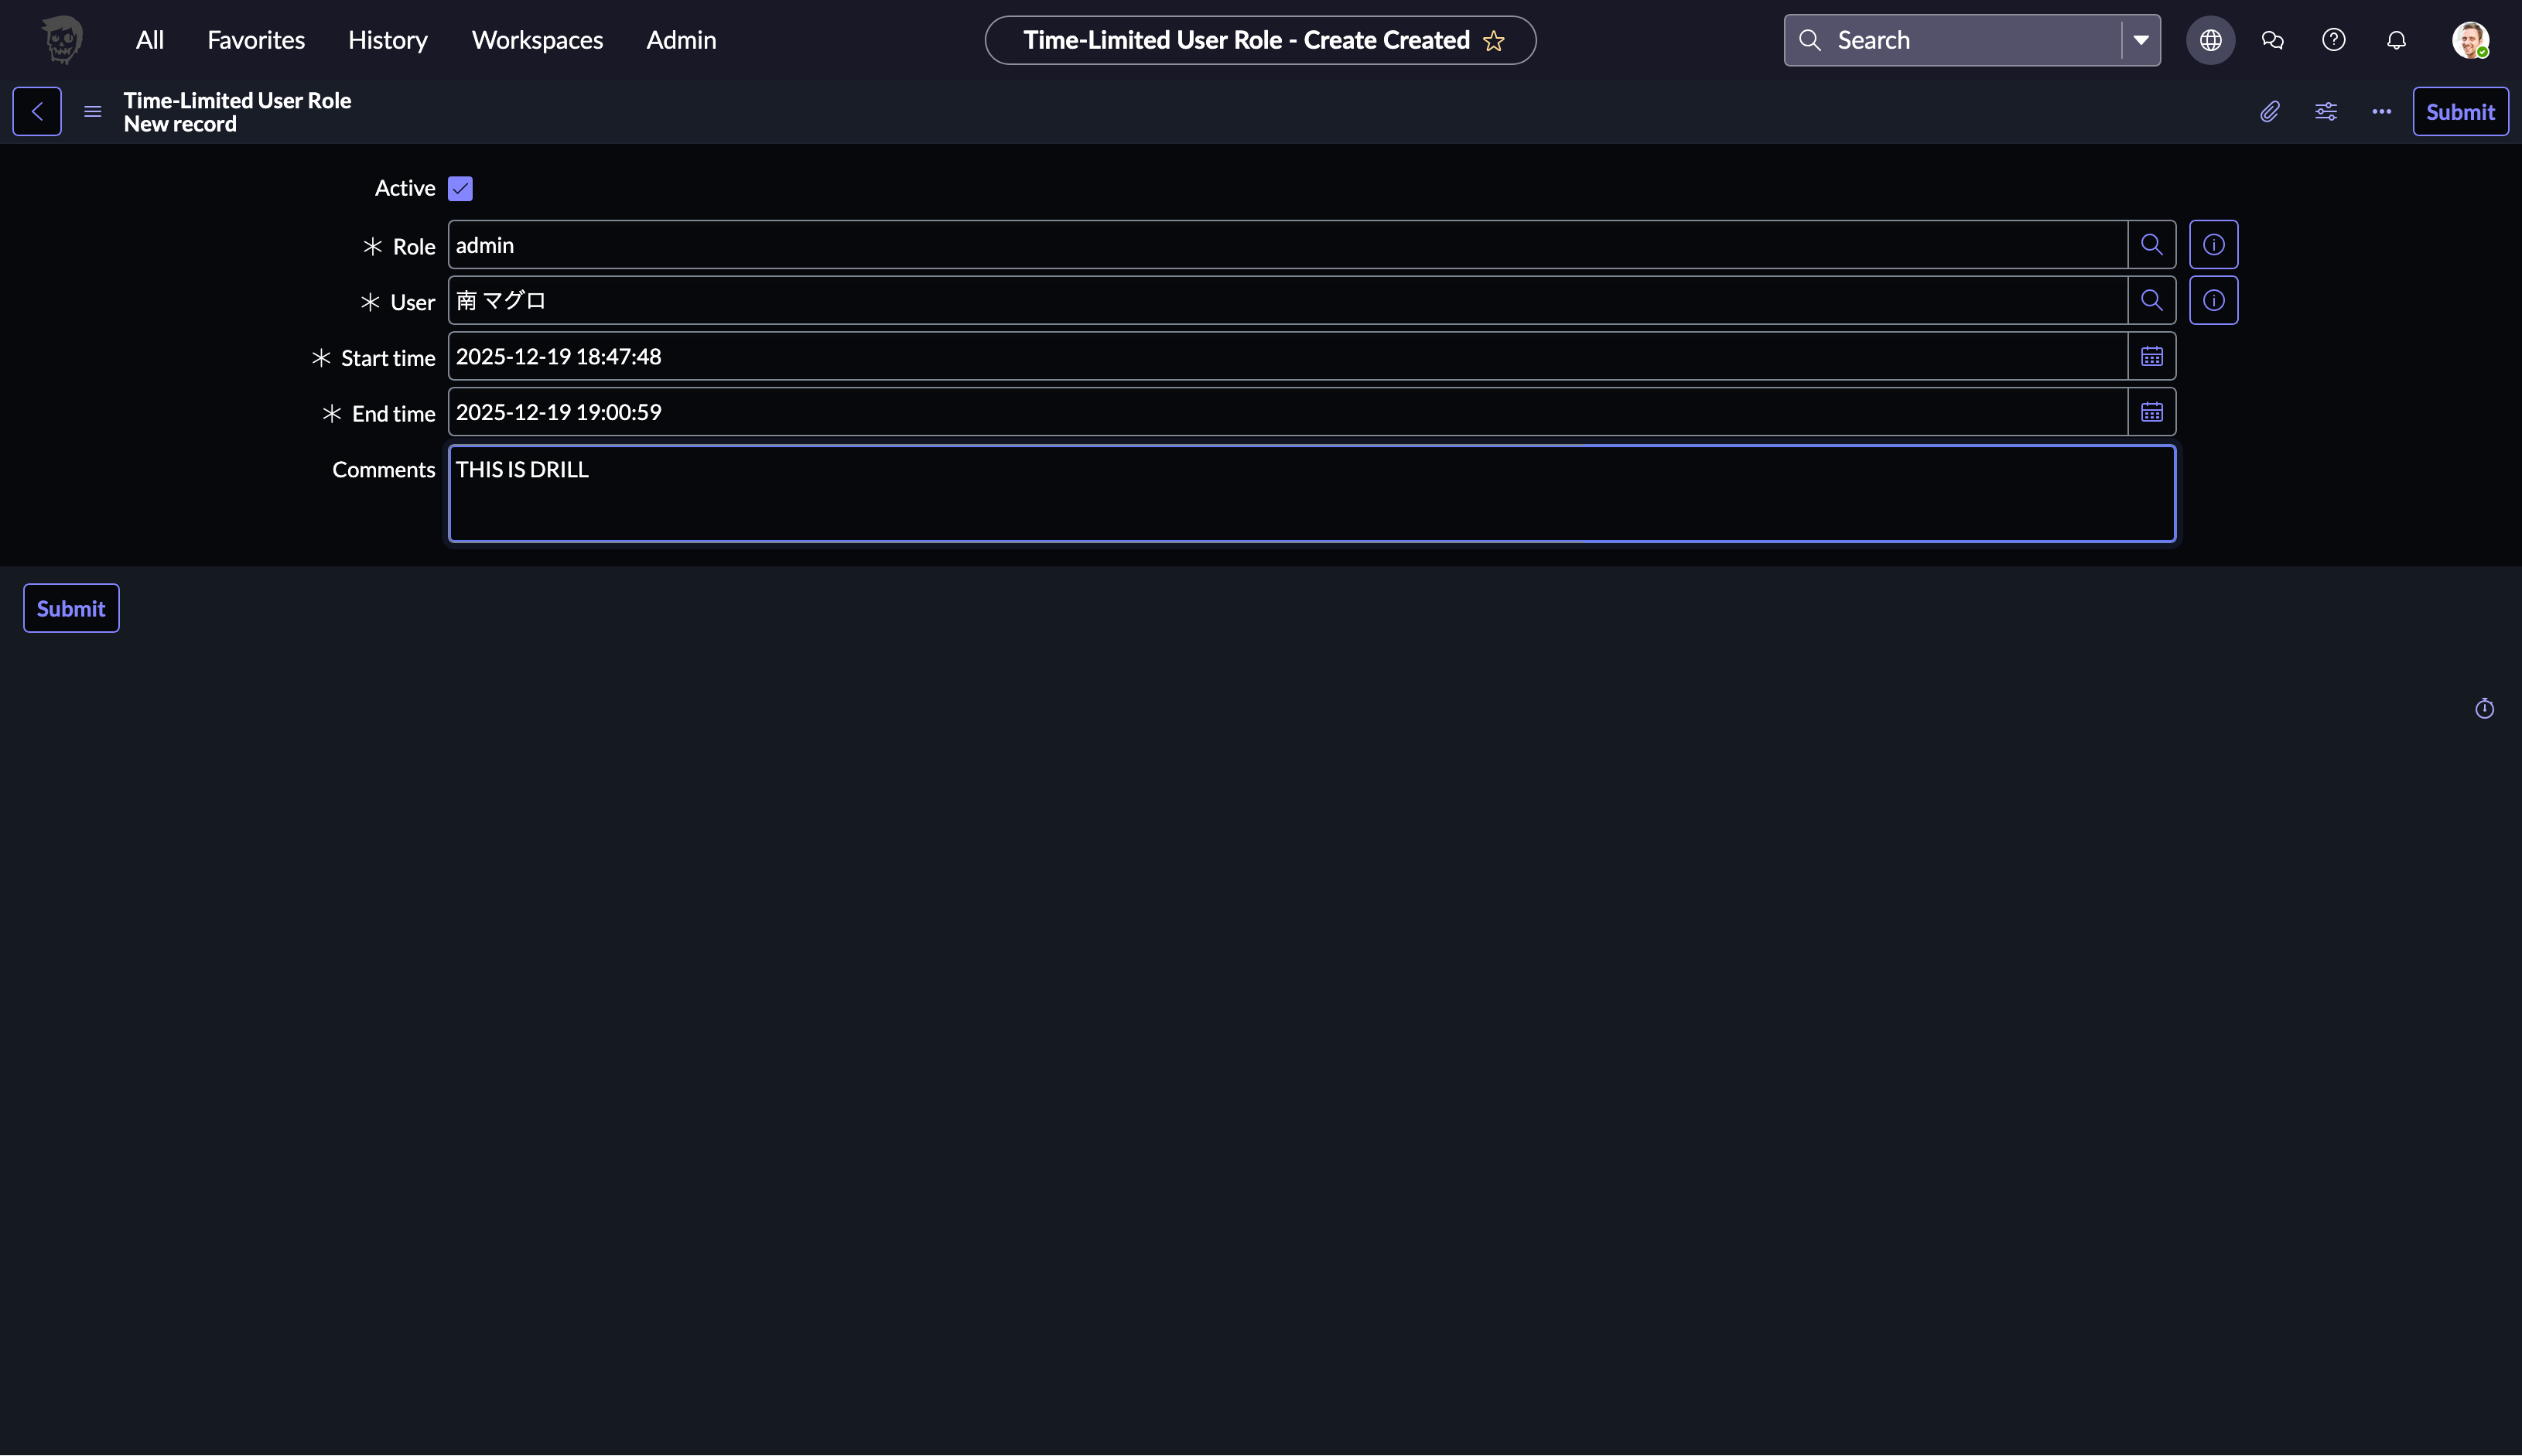Click the User lookup magnifier icon
Image resolution: width=2522 pixels, height=1456 pixels.
point(2151,301)
